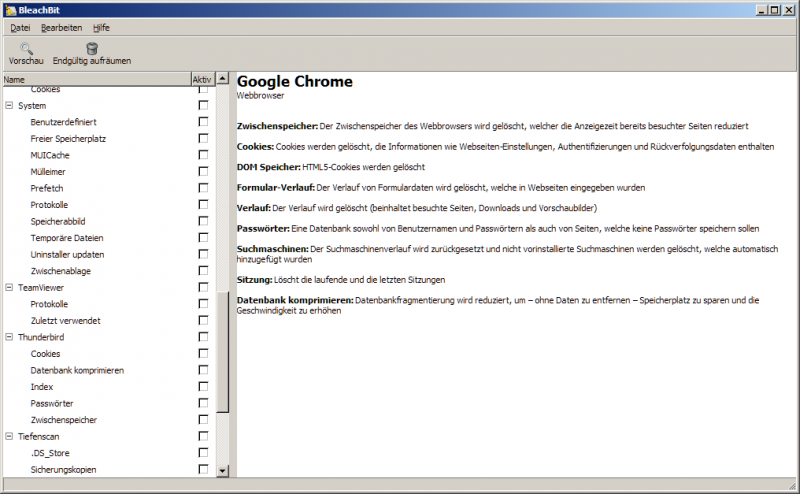This screenshot has height=494, width=800.
Task: Open the Datei menu
Action: pyautogui.click(x=20, y=27)
